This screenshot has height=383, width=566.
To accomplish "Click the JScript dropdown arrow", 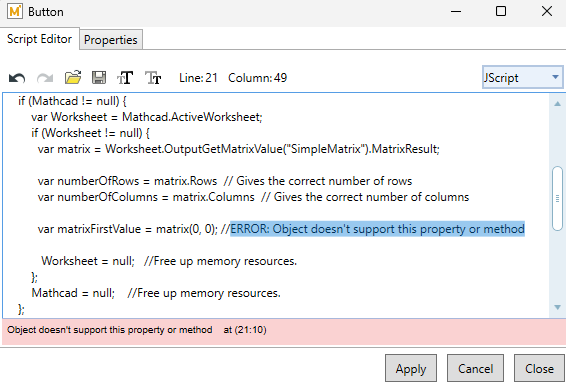I will point(555,77).
